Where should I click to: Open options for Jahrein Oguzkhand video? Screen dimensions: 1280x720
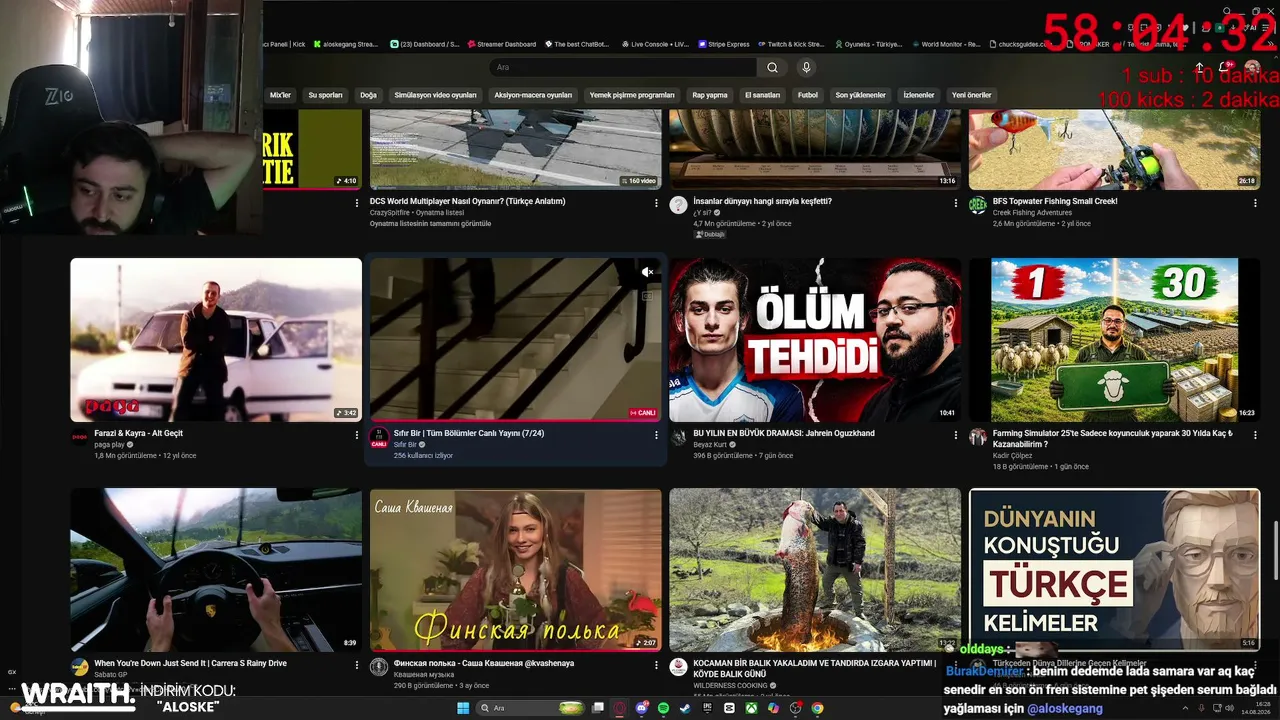[956, 435]
